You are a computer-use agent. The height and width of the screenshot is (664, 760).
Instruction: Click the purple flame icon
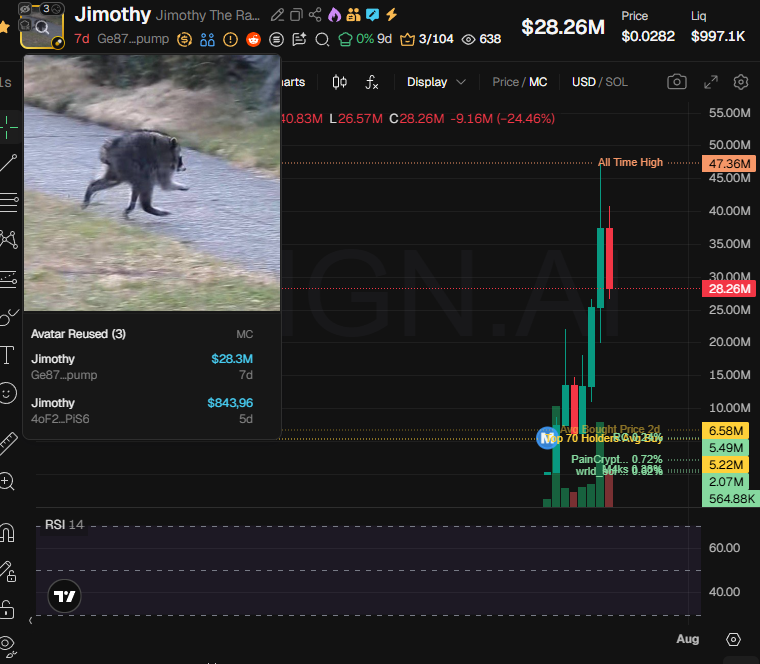(334, 15)
